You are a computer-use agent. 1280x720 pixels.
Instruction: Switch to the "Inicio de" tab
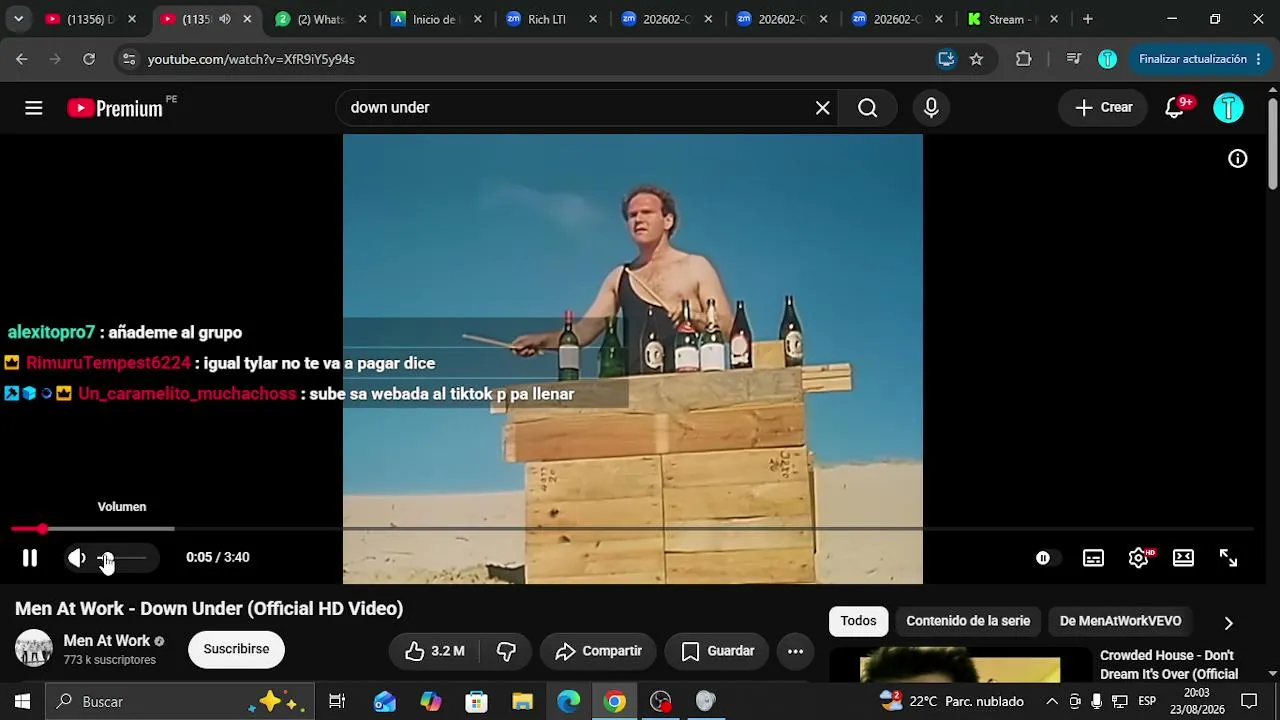coord(437,19)
